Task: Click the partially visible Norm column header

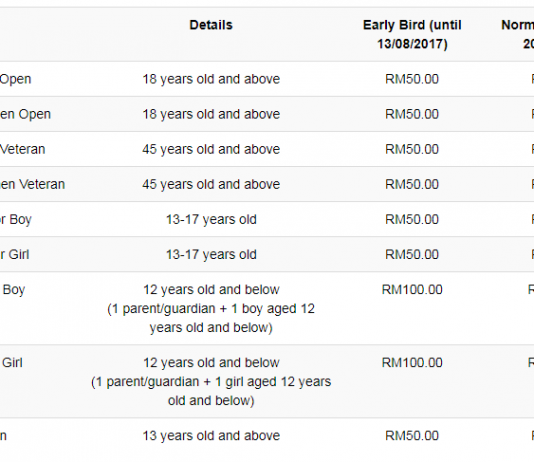Action: click(x=517, y=34)
